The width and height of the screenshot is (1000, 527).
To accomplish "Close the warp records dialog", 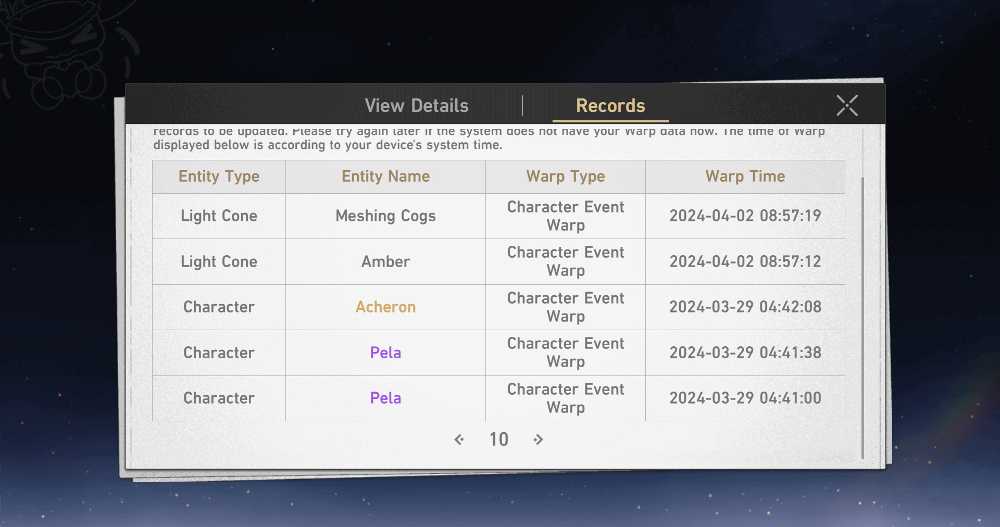I will pyautogui.click(x=847, y=105).
